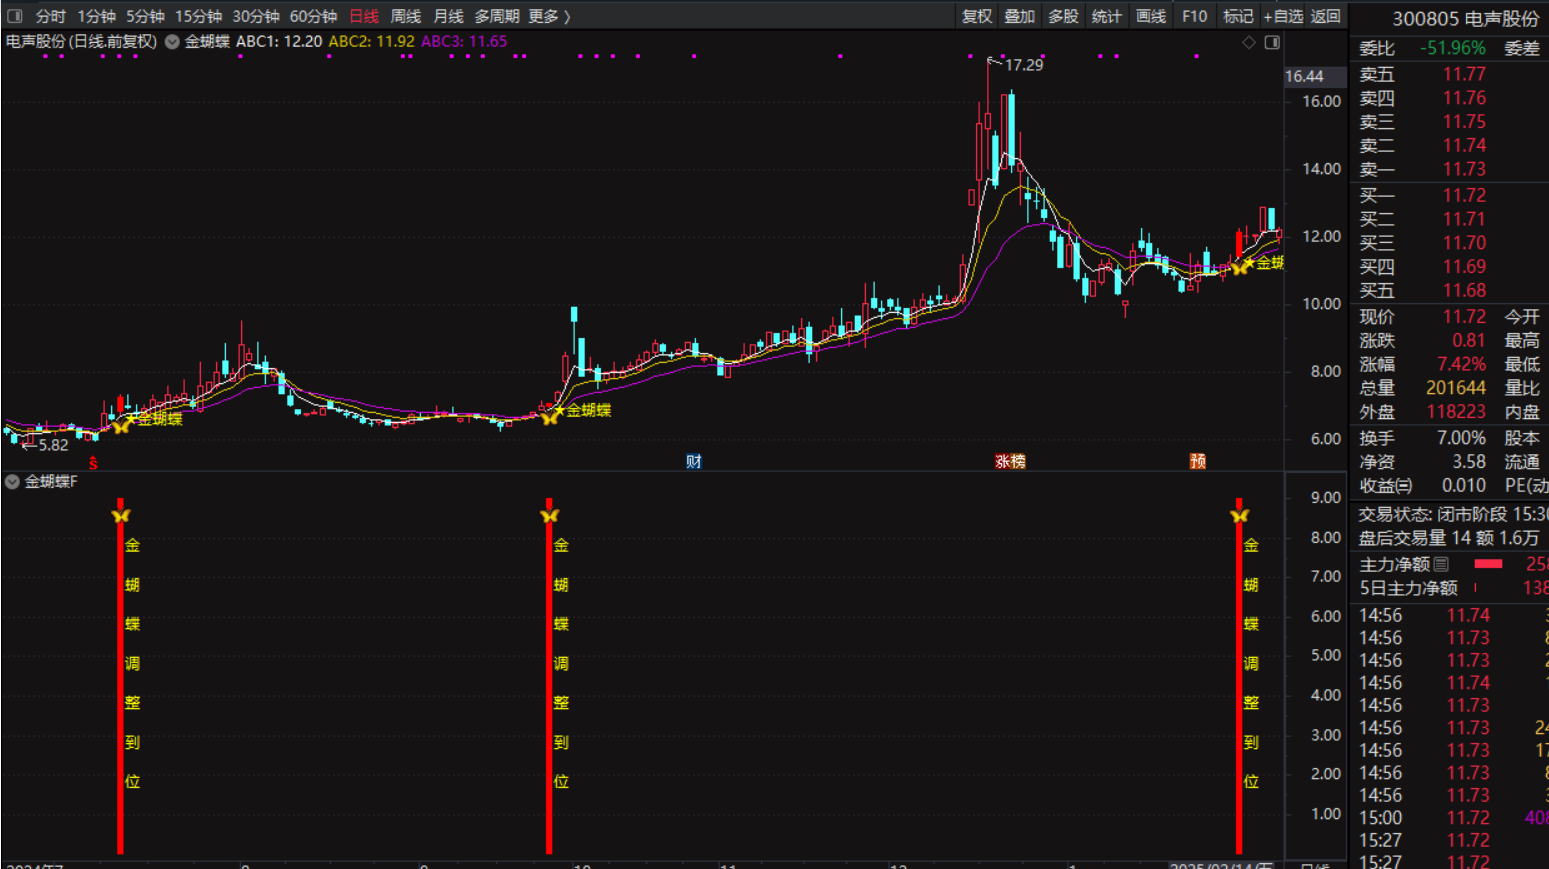
Task: Click the 复权 adjustment button
Action: coord(977,16)
